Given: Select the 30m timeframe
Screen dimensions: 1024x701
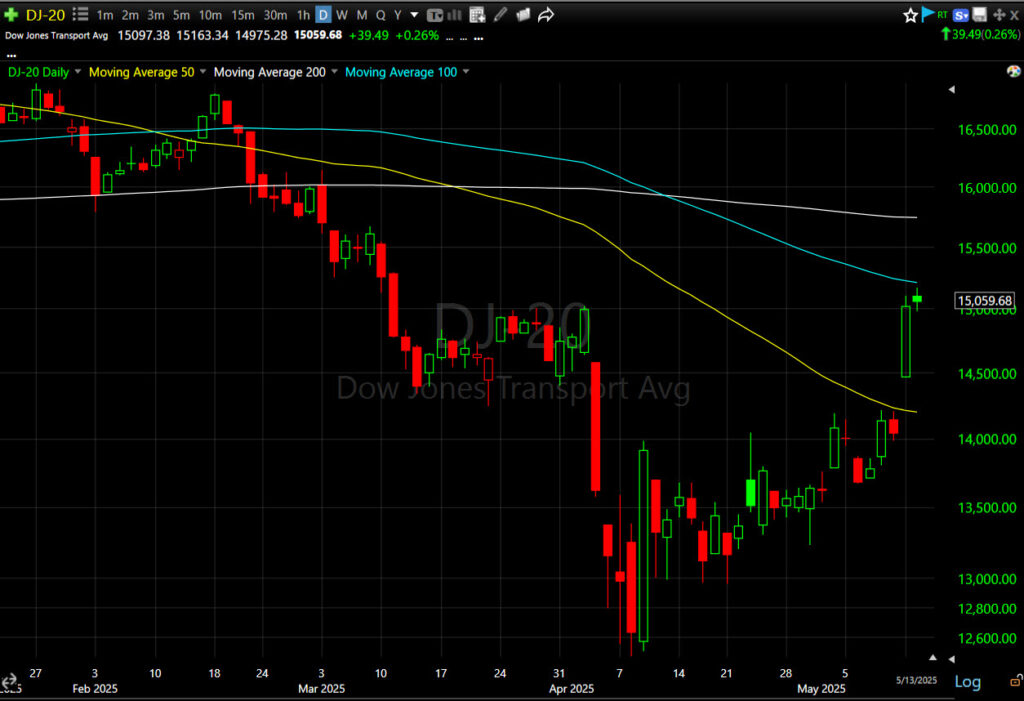Looking at the screenshot, I should 275,14.
